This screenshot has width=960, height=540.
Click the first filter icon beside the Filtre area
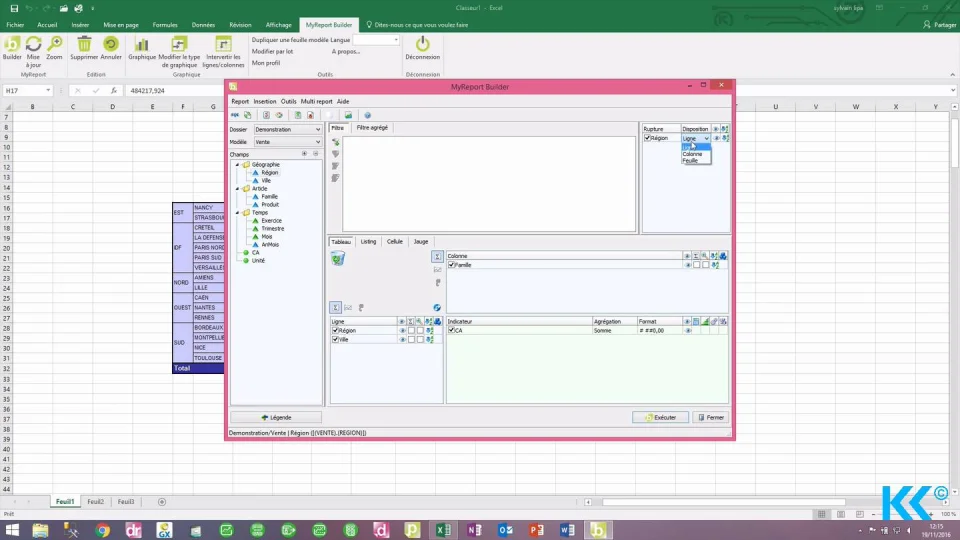click(336, 142)
